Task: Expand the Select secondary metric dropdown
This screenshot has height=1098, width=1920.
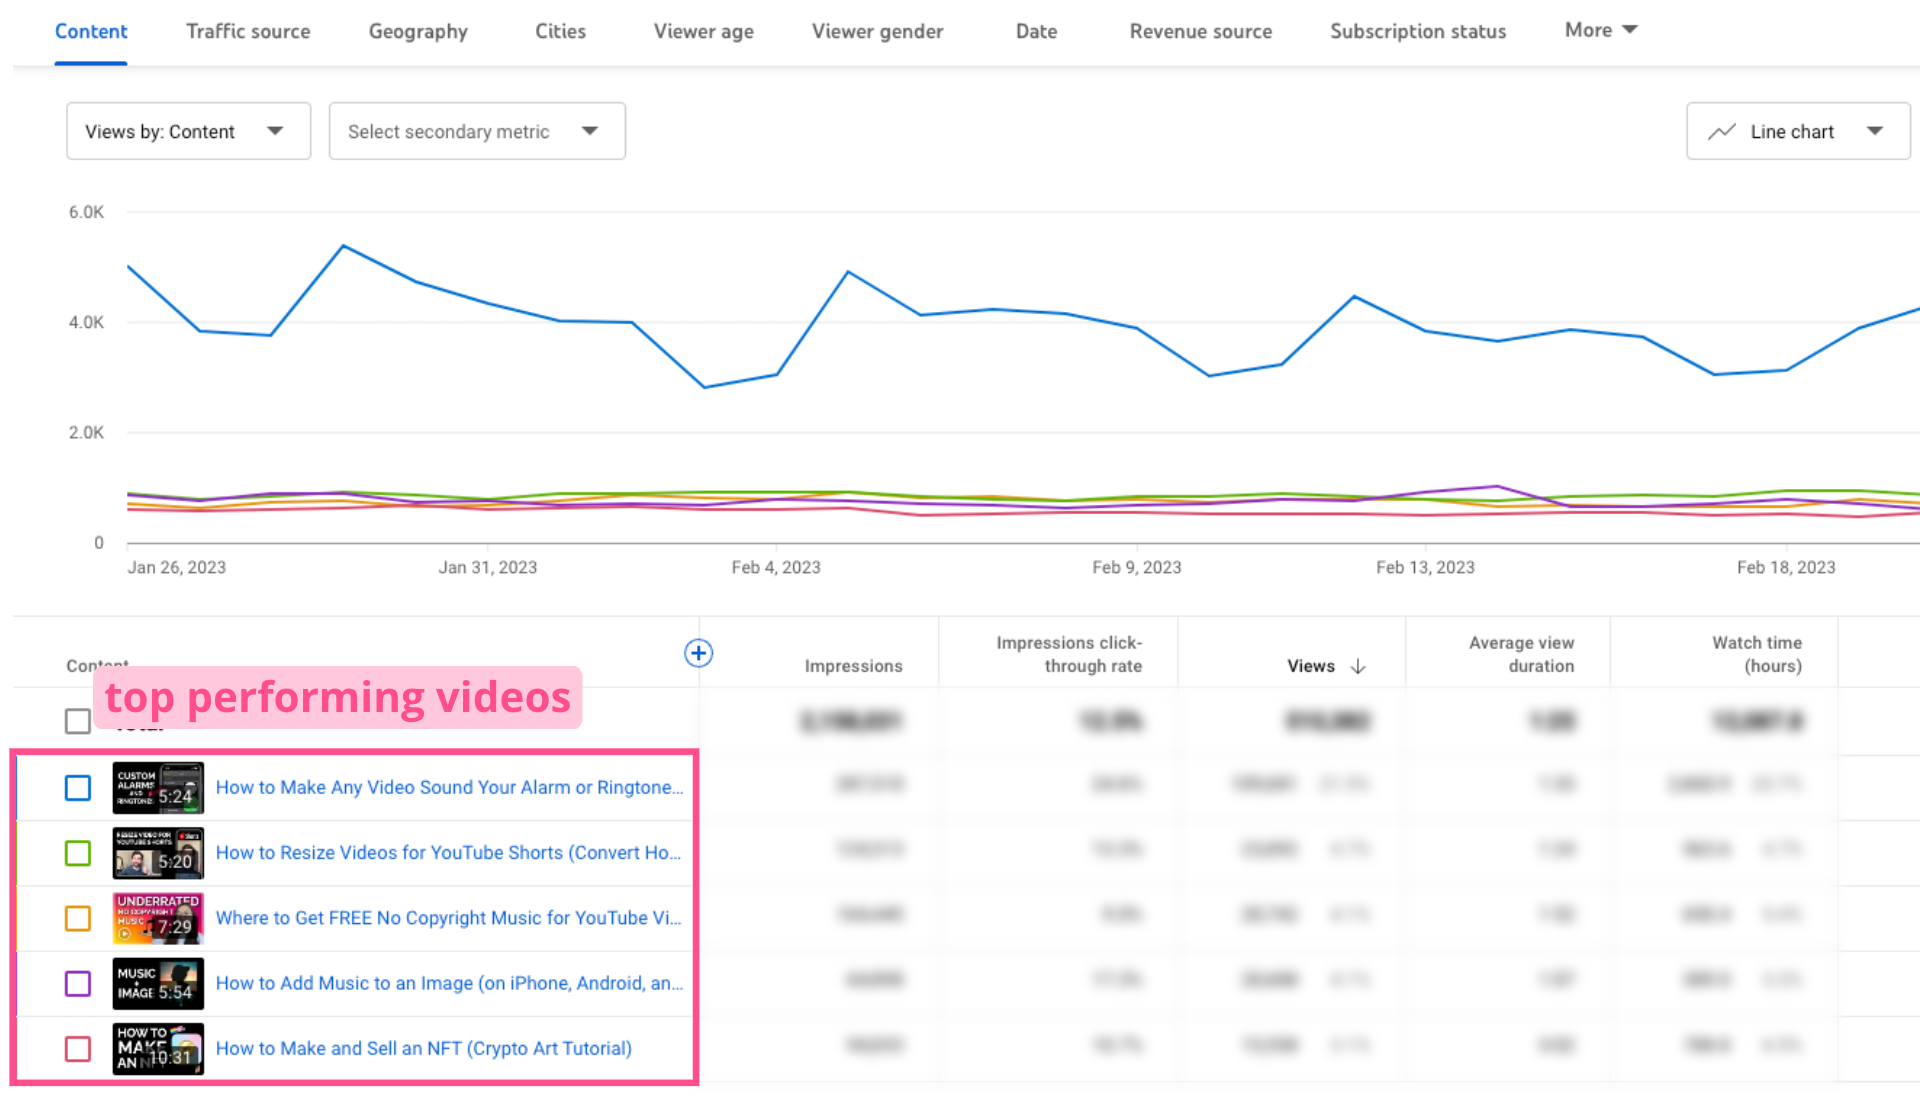Action: (x=477, y=131)
